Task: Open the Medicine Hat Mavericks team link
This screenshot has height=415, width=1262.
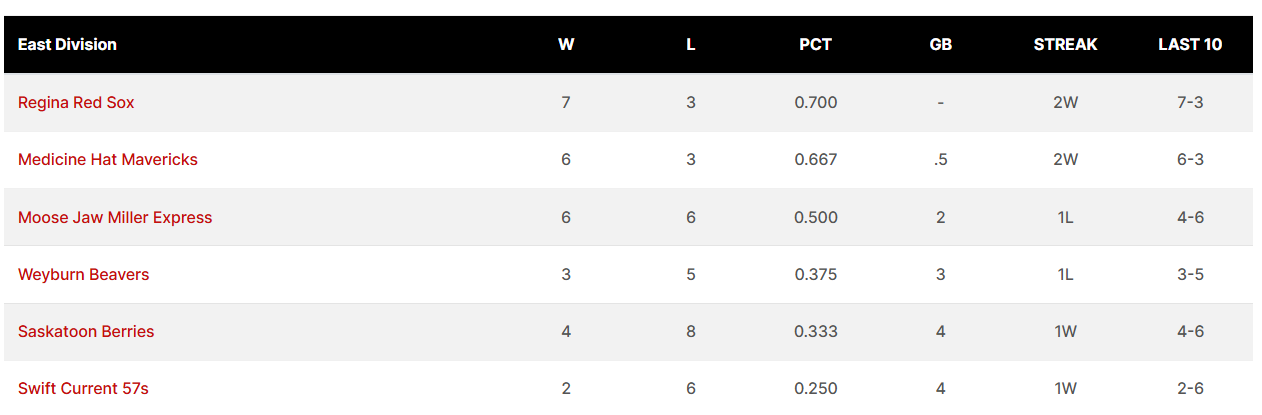Action: [108, 159]
